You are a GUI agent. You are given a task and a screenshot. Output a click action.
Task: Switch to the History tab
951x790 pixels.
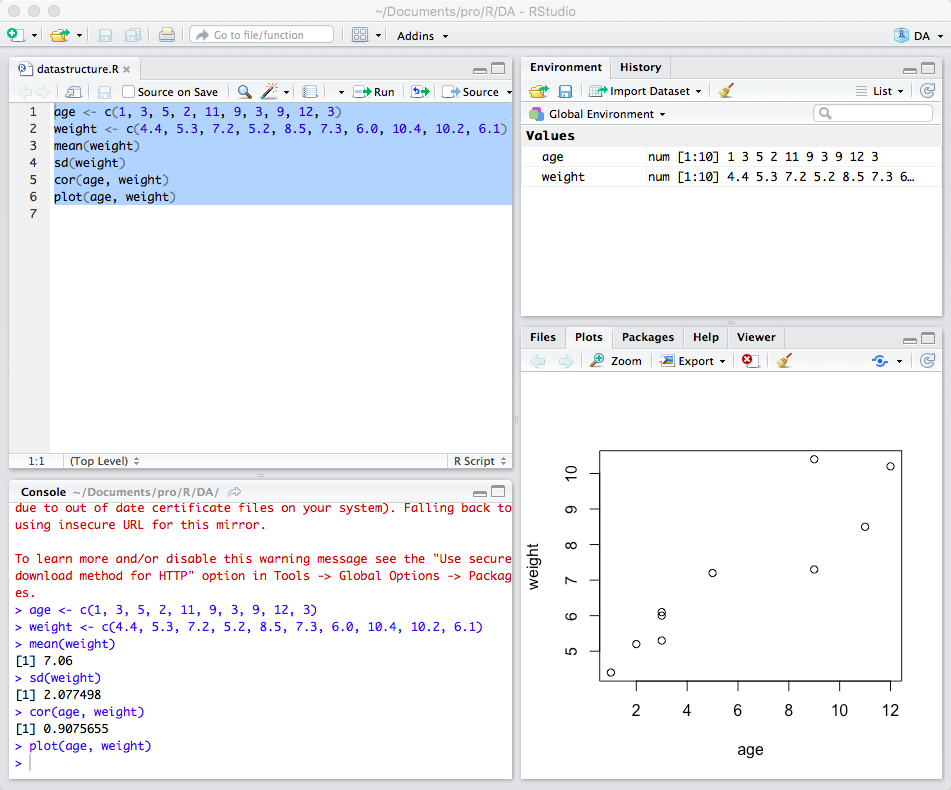pos(640,67)
